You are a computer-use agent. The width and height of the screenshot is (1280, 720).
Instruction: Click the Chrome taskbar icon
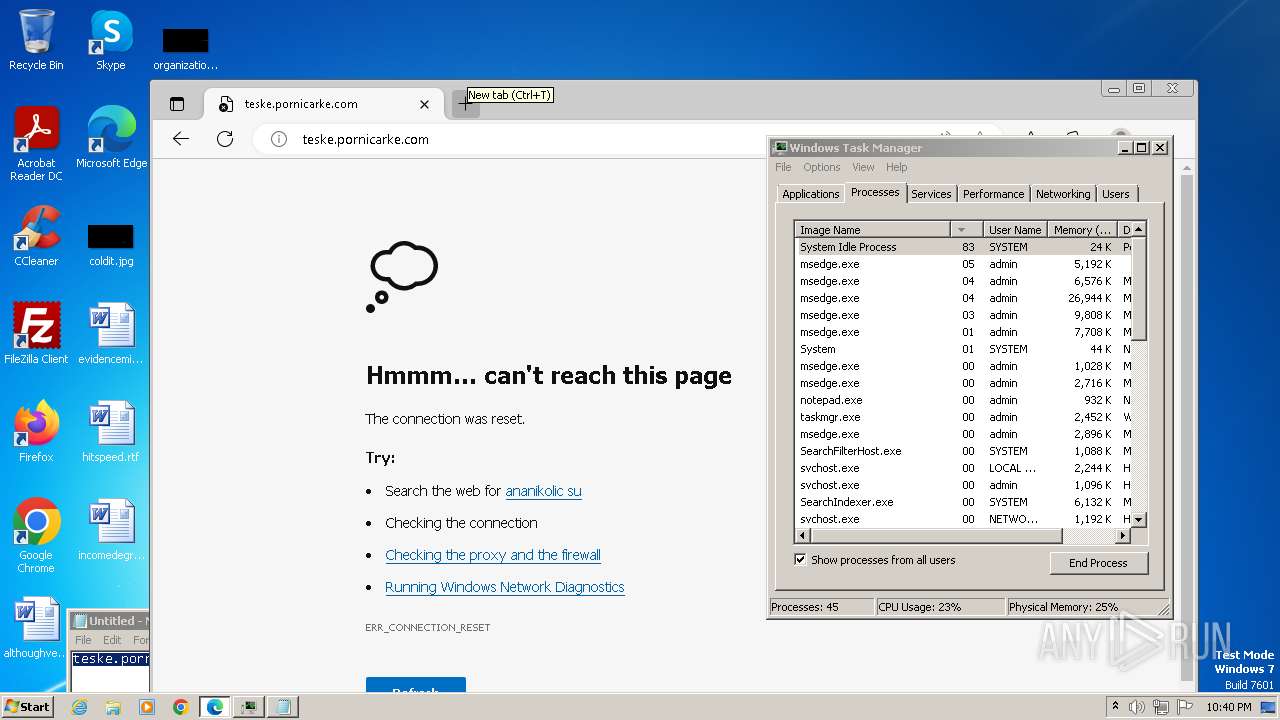coord(181,707)
